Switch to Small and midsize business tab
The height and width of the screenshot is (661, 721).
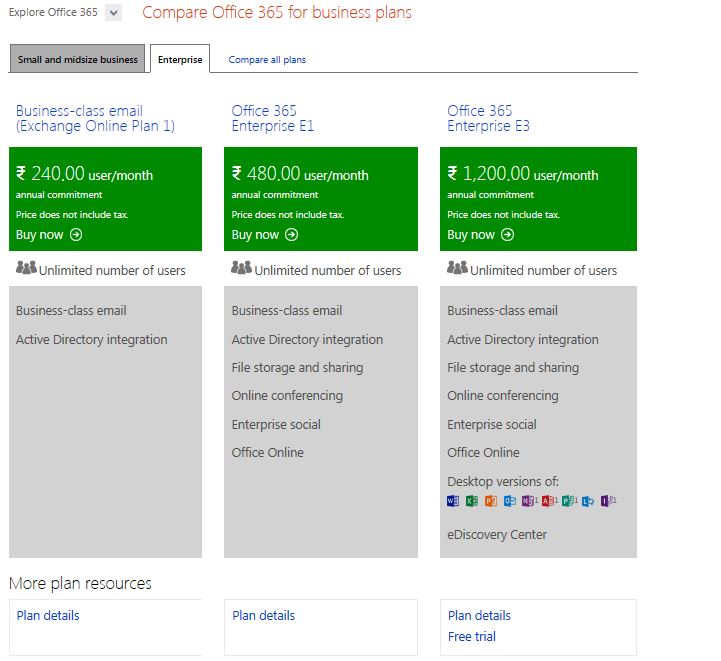78,59
